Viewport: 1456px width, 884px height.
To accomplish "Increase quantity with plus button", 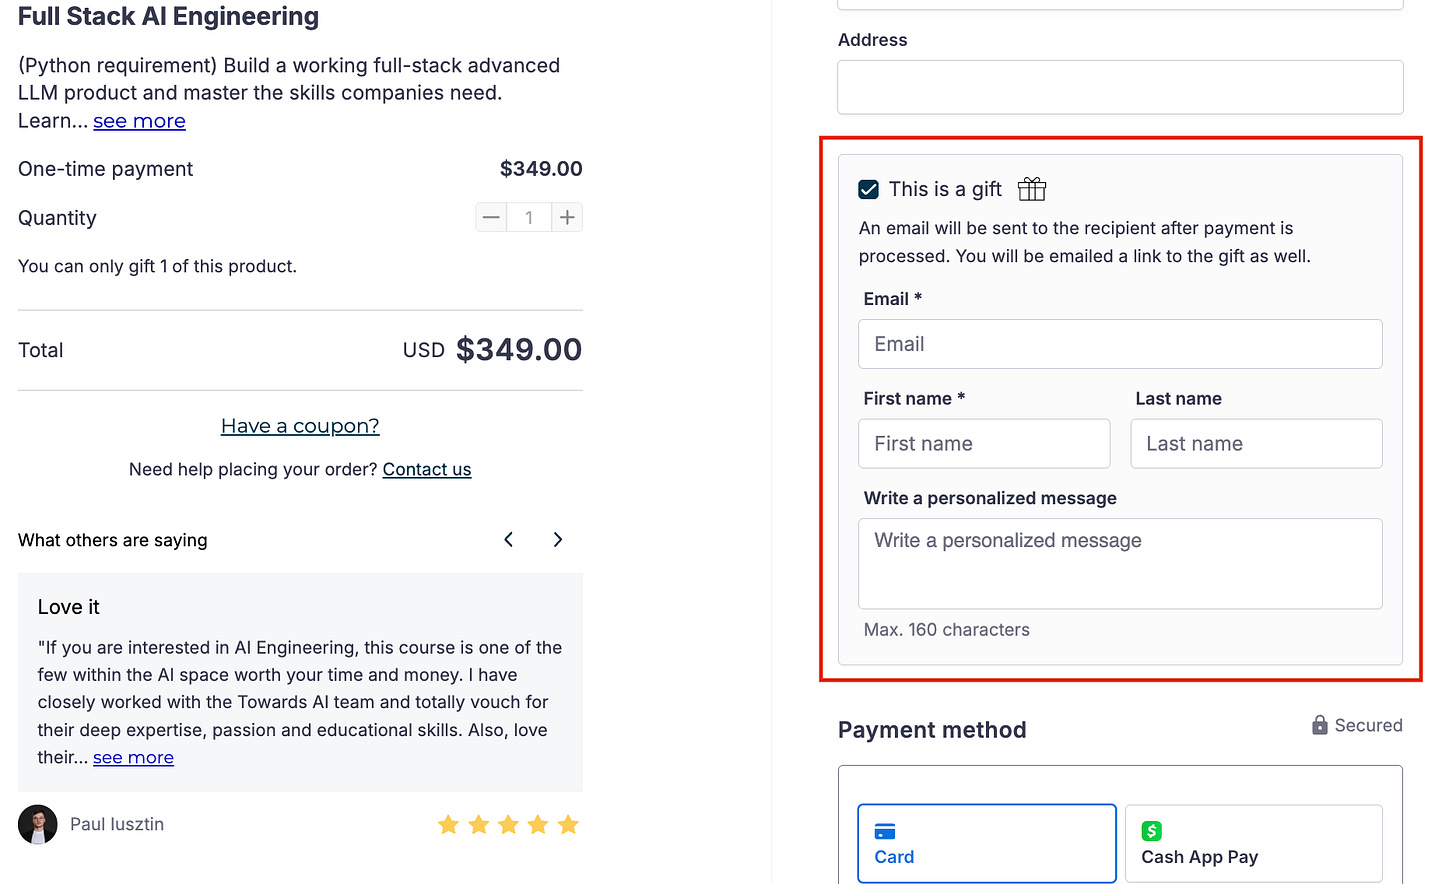I will [567, 217].
